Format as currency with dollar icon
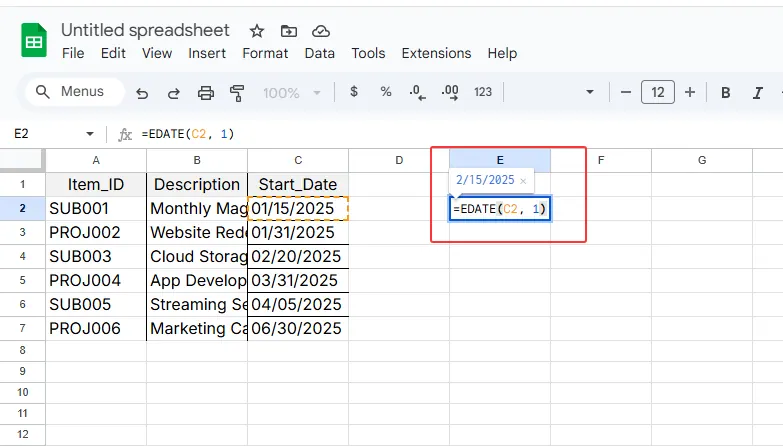Screen dimensions: 783x446 354,92
